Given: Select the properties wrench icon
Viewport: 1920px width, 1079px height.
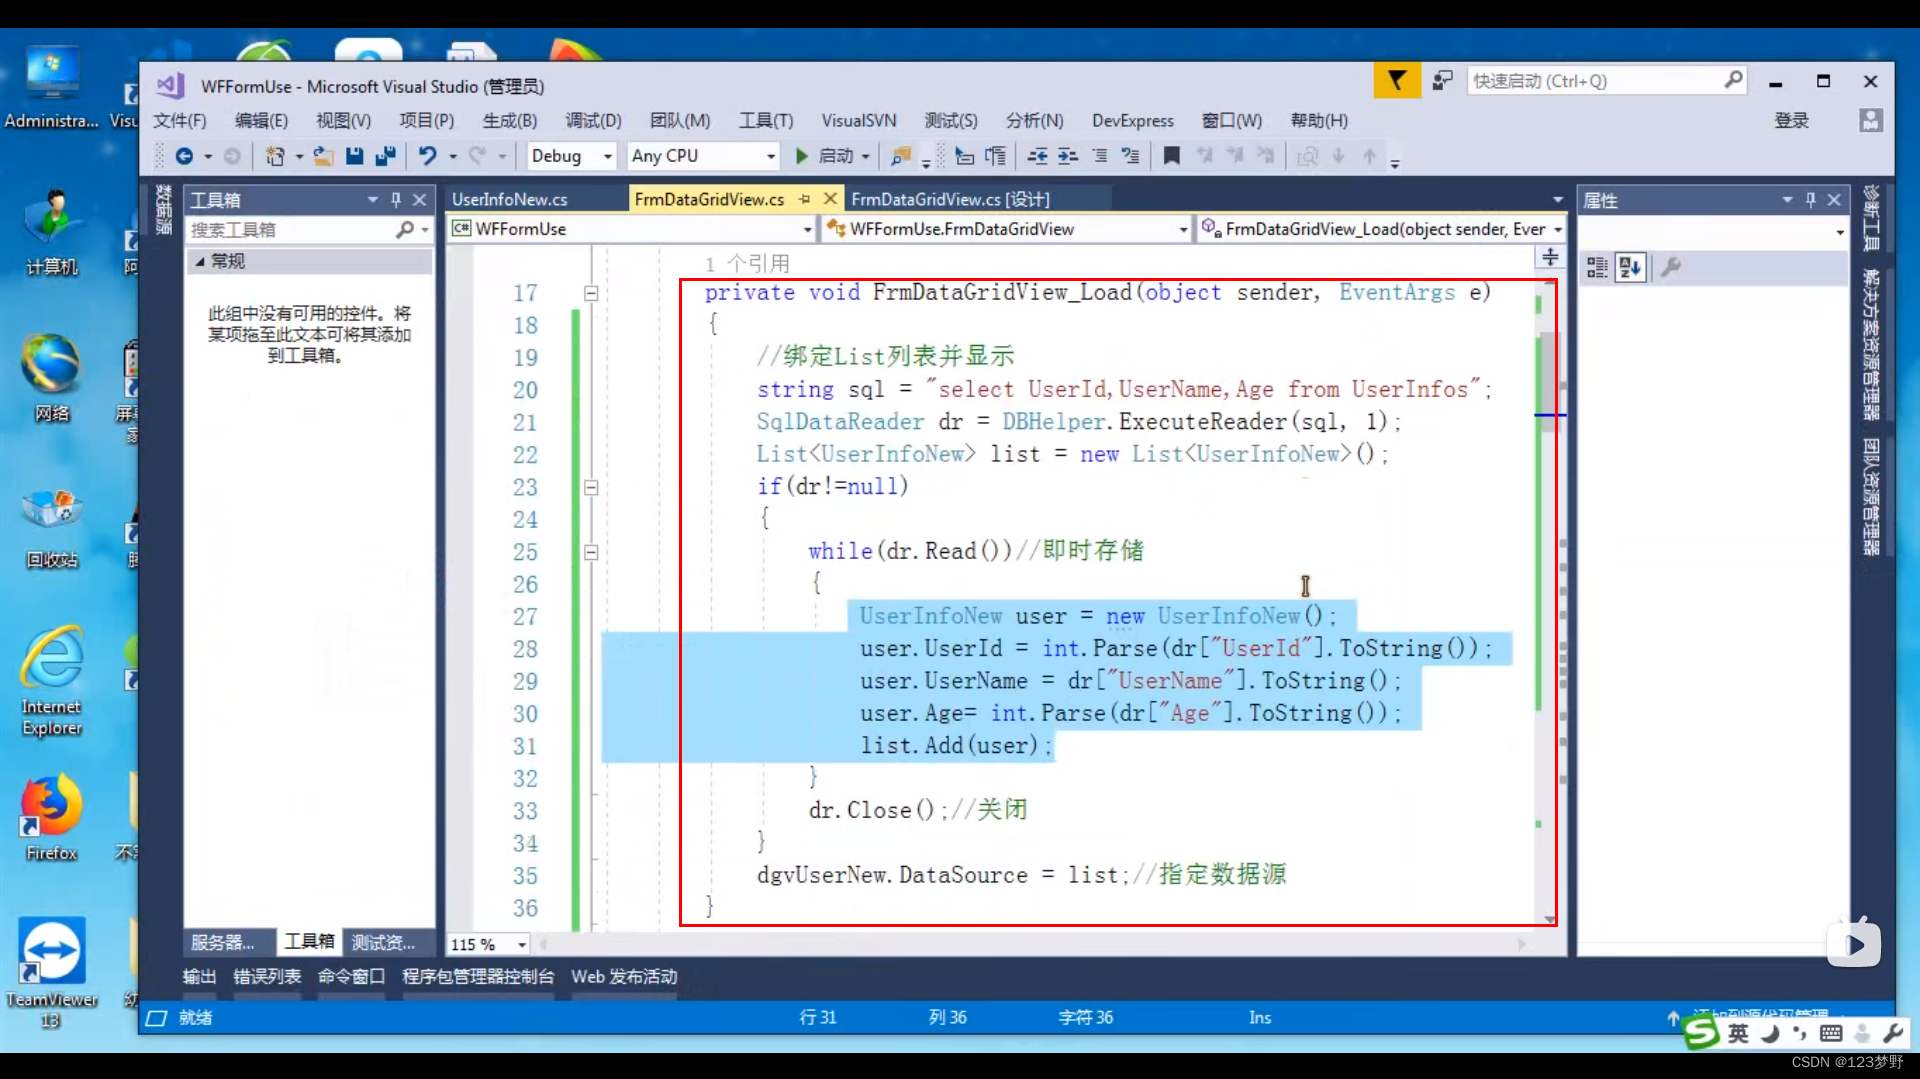Looking at the screenshot, I should (x=1671, y=267).
